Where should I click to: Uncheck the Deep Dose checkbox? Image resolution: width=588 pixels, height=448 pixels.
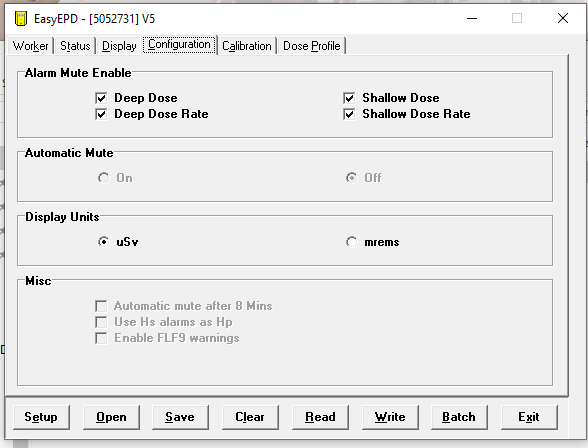coord(101,98)
